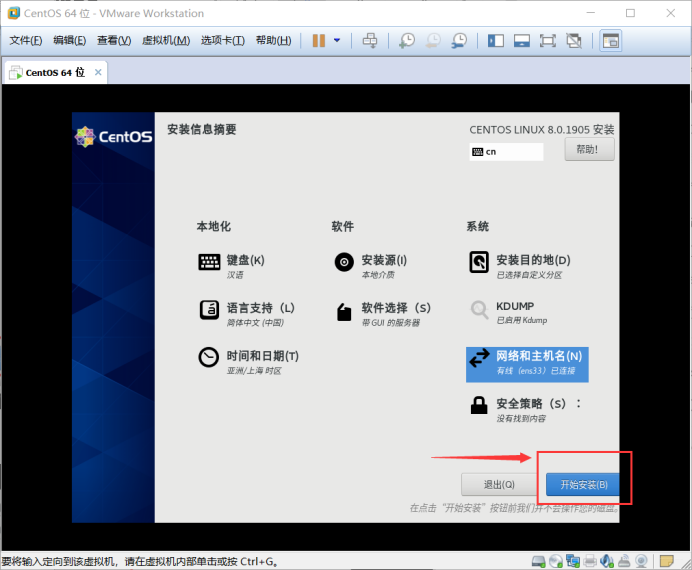
Task: Click the 退出(Q) quit button
Action: tap(499, 484)
